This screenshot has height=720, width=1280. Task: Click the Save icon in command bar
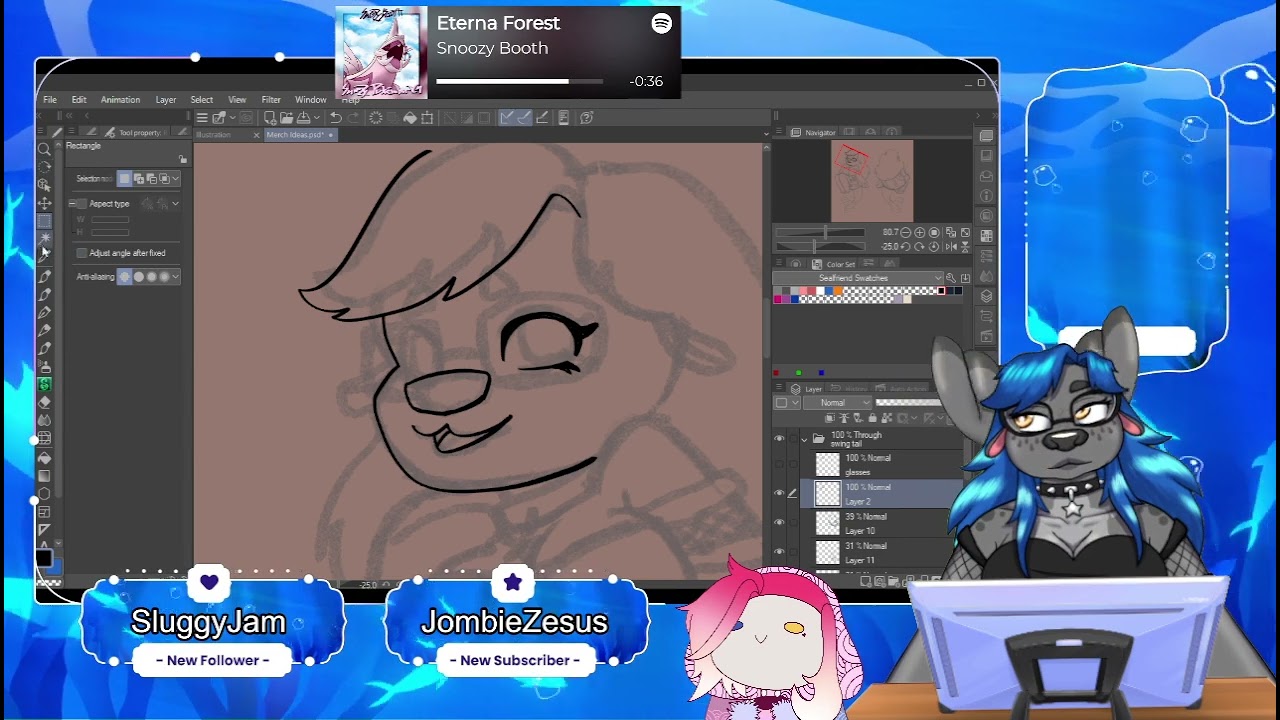point(303,118)
